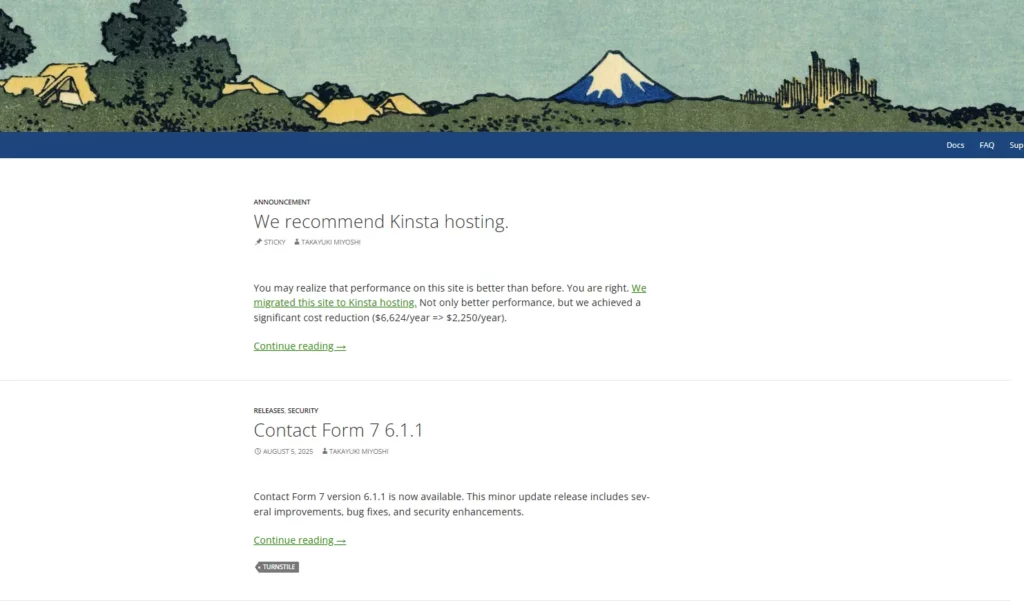The width and height of the screenshot is (1024, 601).
Task: Click the sticky pin icon
Action: tap(258, 242)
